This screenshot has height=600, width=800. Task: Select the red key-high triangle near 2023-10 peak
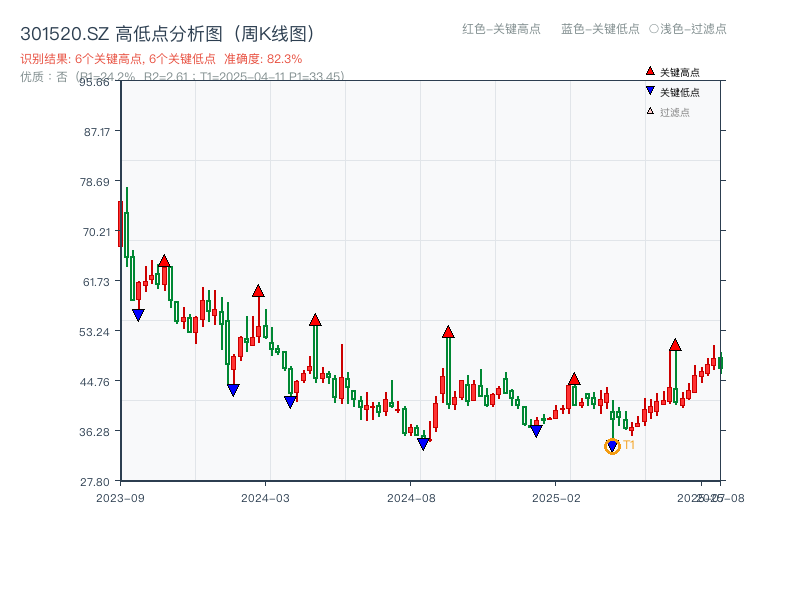164,261
